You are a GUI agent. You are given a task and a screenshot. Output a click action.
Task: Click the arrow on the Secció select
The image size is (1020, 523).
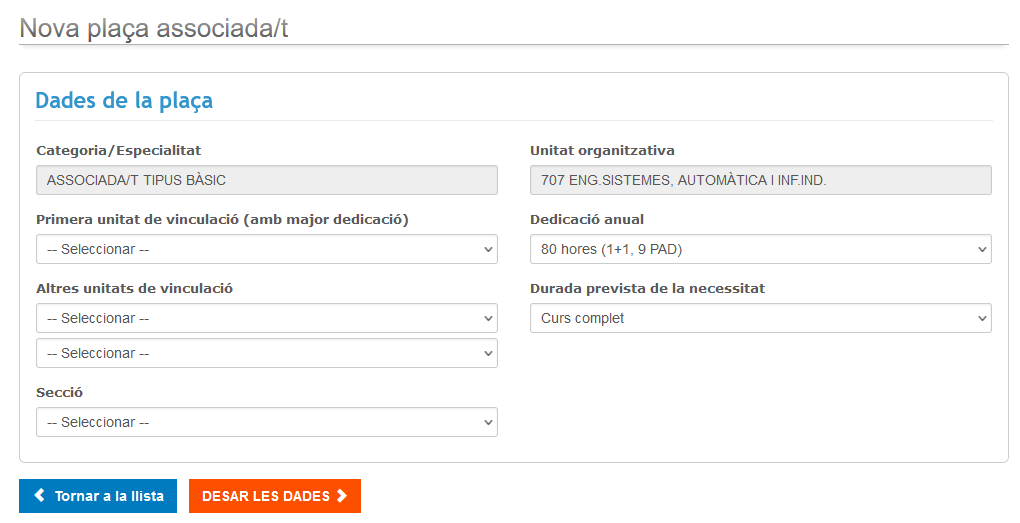pos(488,422)
